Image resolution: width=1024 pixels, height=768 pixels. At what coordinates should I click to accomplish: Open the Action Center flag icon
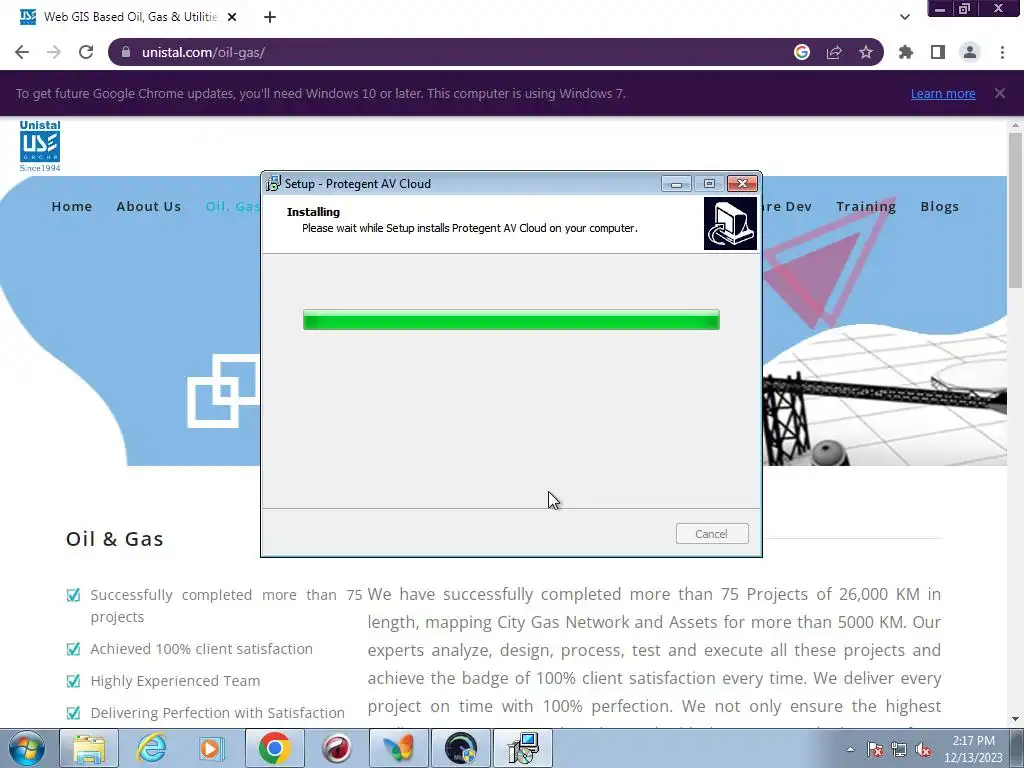tap(875, 749)
